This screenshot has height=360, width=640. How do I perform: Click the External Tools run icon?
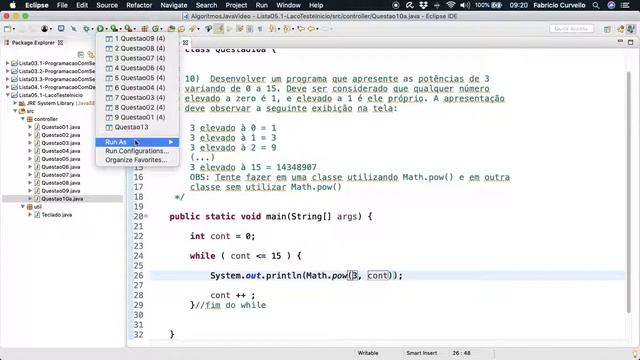[x=128, y=29]
